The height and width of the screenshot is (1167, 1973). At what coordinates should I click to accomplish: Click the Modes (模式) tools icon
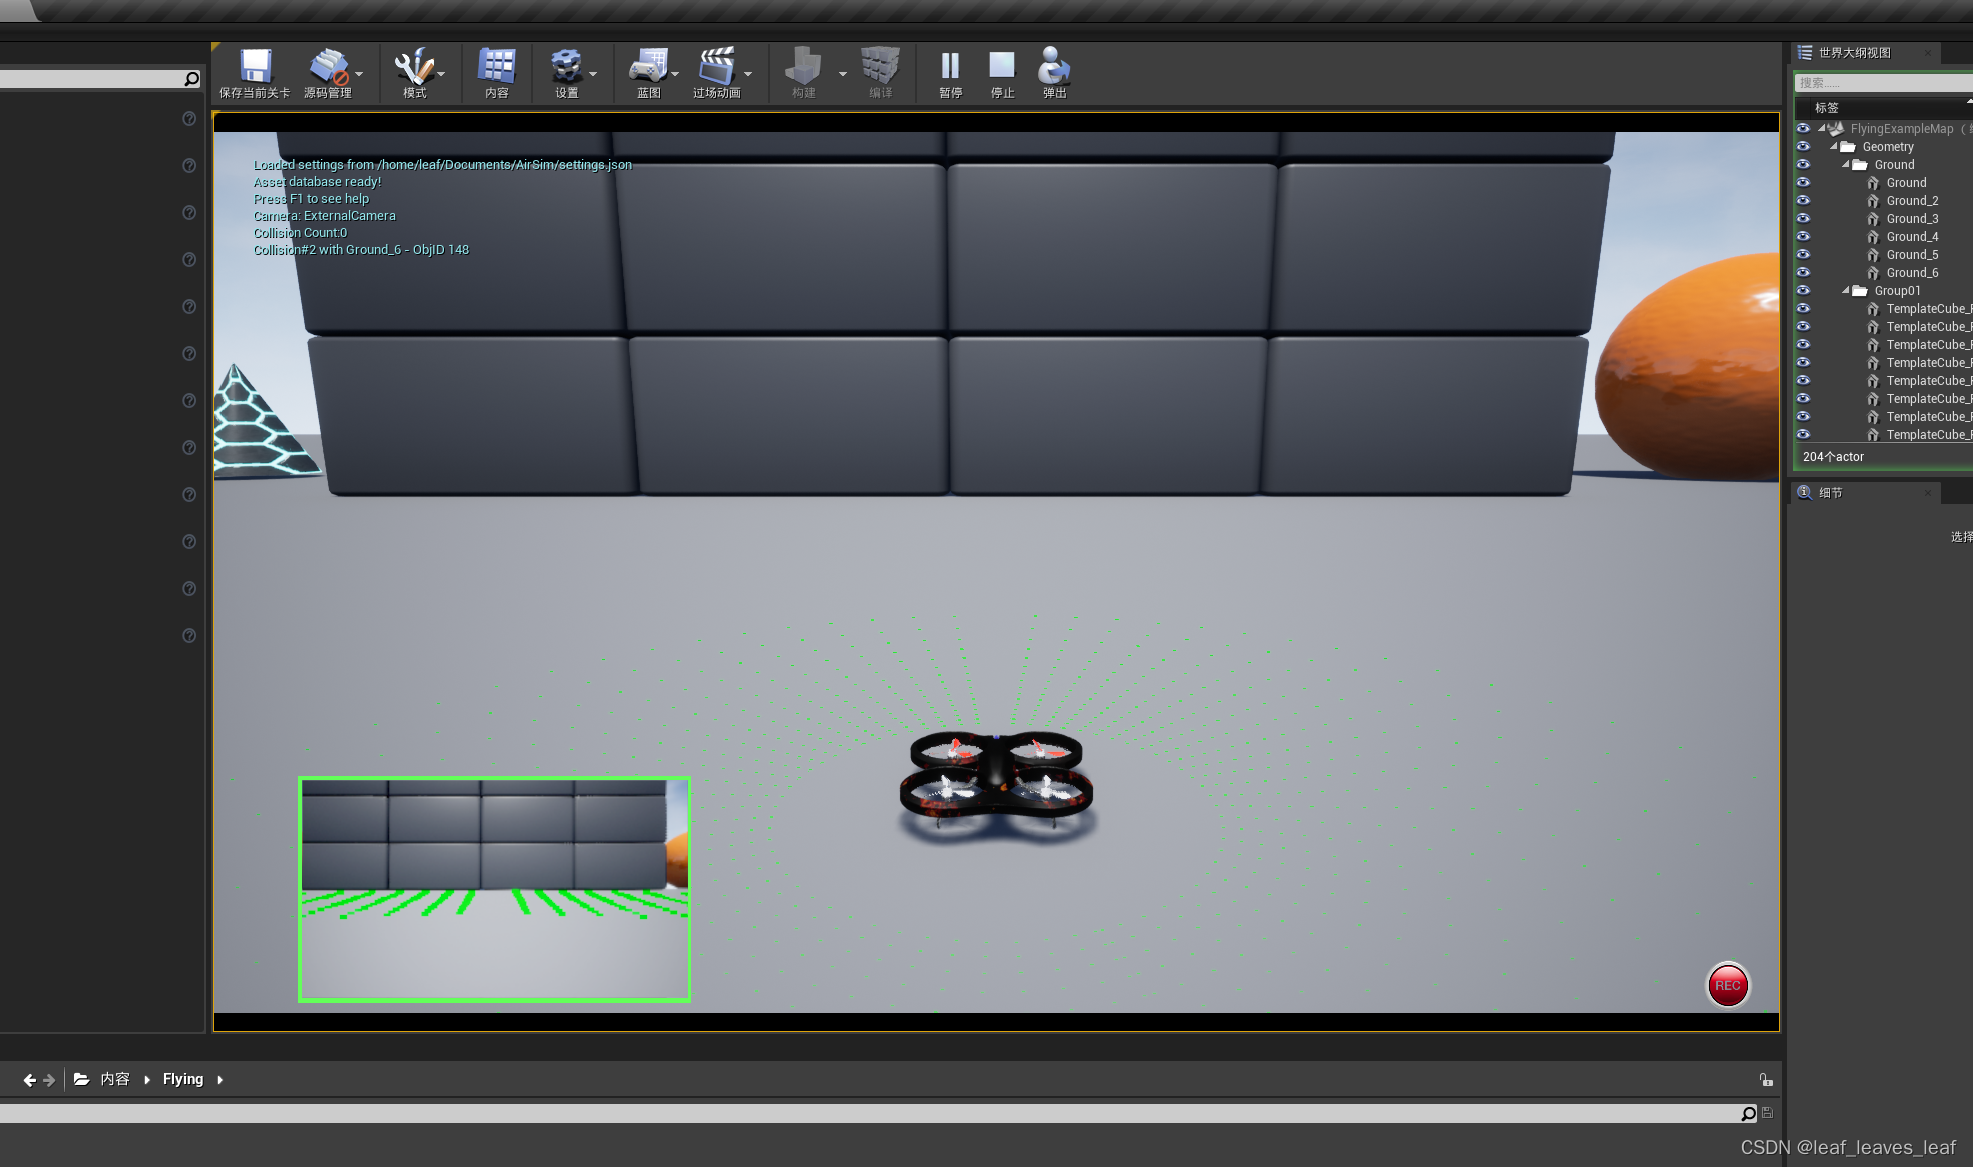(413, 68)
